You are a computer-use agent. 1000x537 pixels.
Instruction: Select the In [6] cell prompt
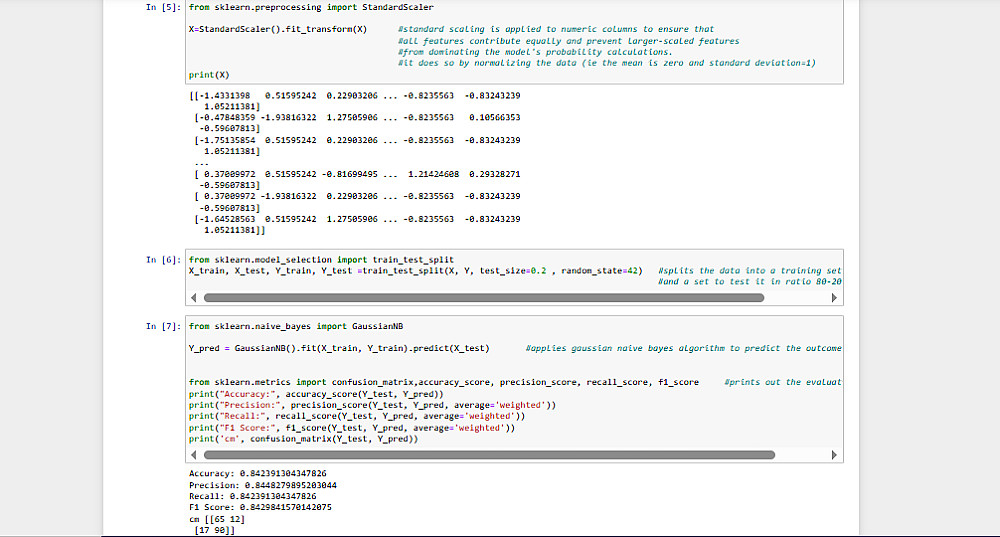(x=163, y=260)
